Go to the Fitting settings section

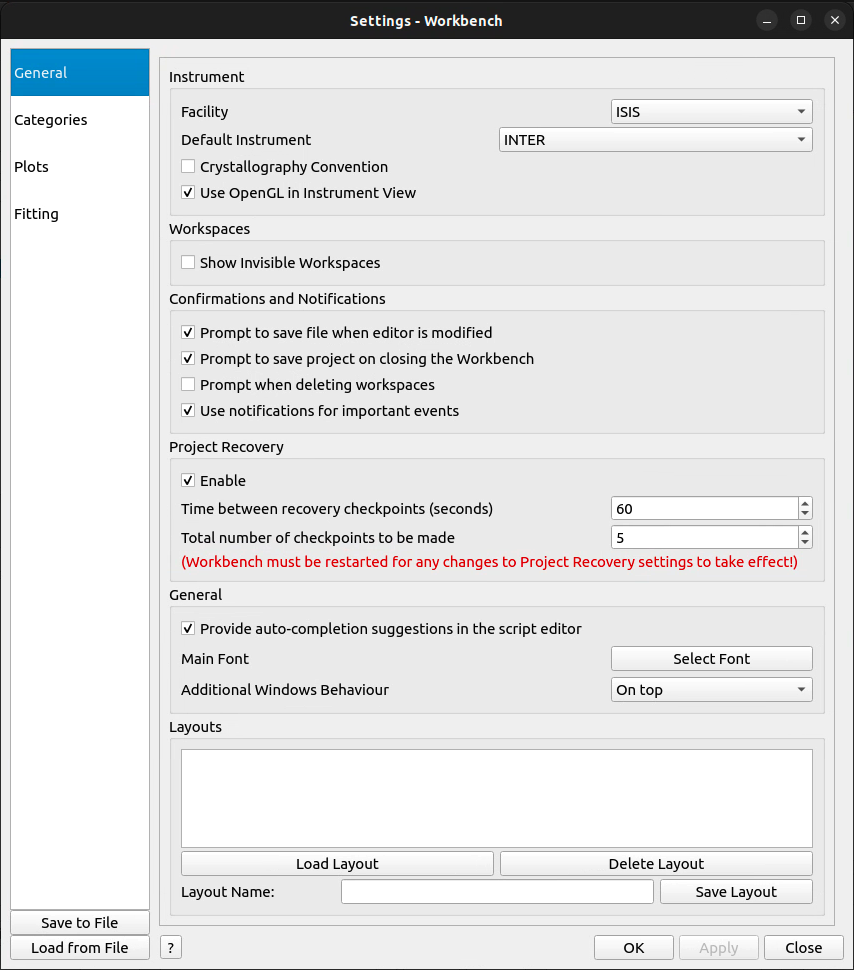(37, 214)
